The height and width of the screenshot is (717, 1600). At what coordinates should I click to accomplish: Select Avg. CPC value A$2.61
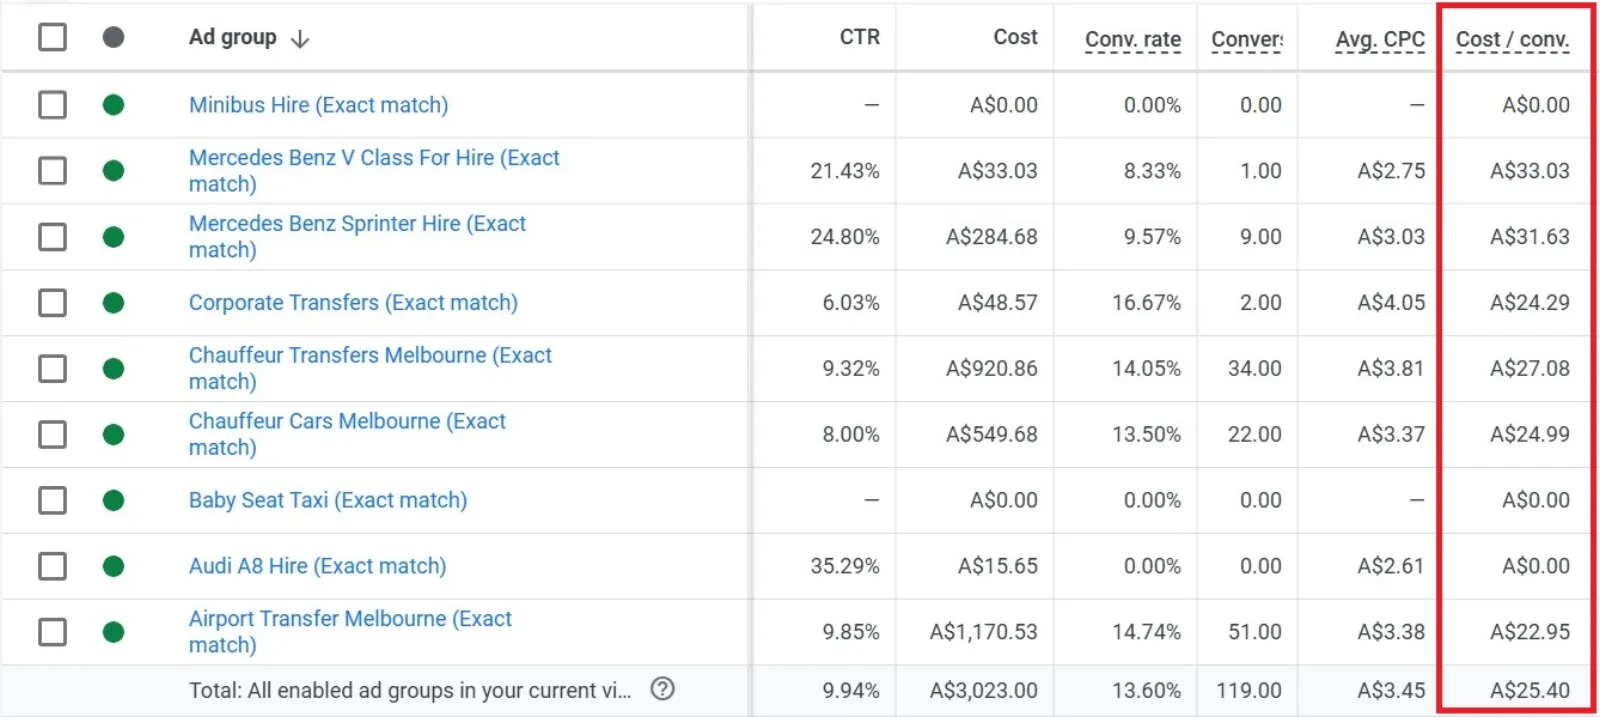(x=1391, y=566)
